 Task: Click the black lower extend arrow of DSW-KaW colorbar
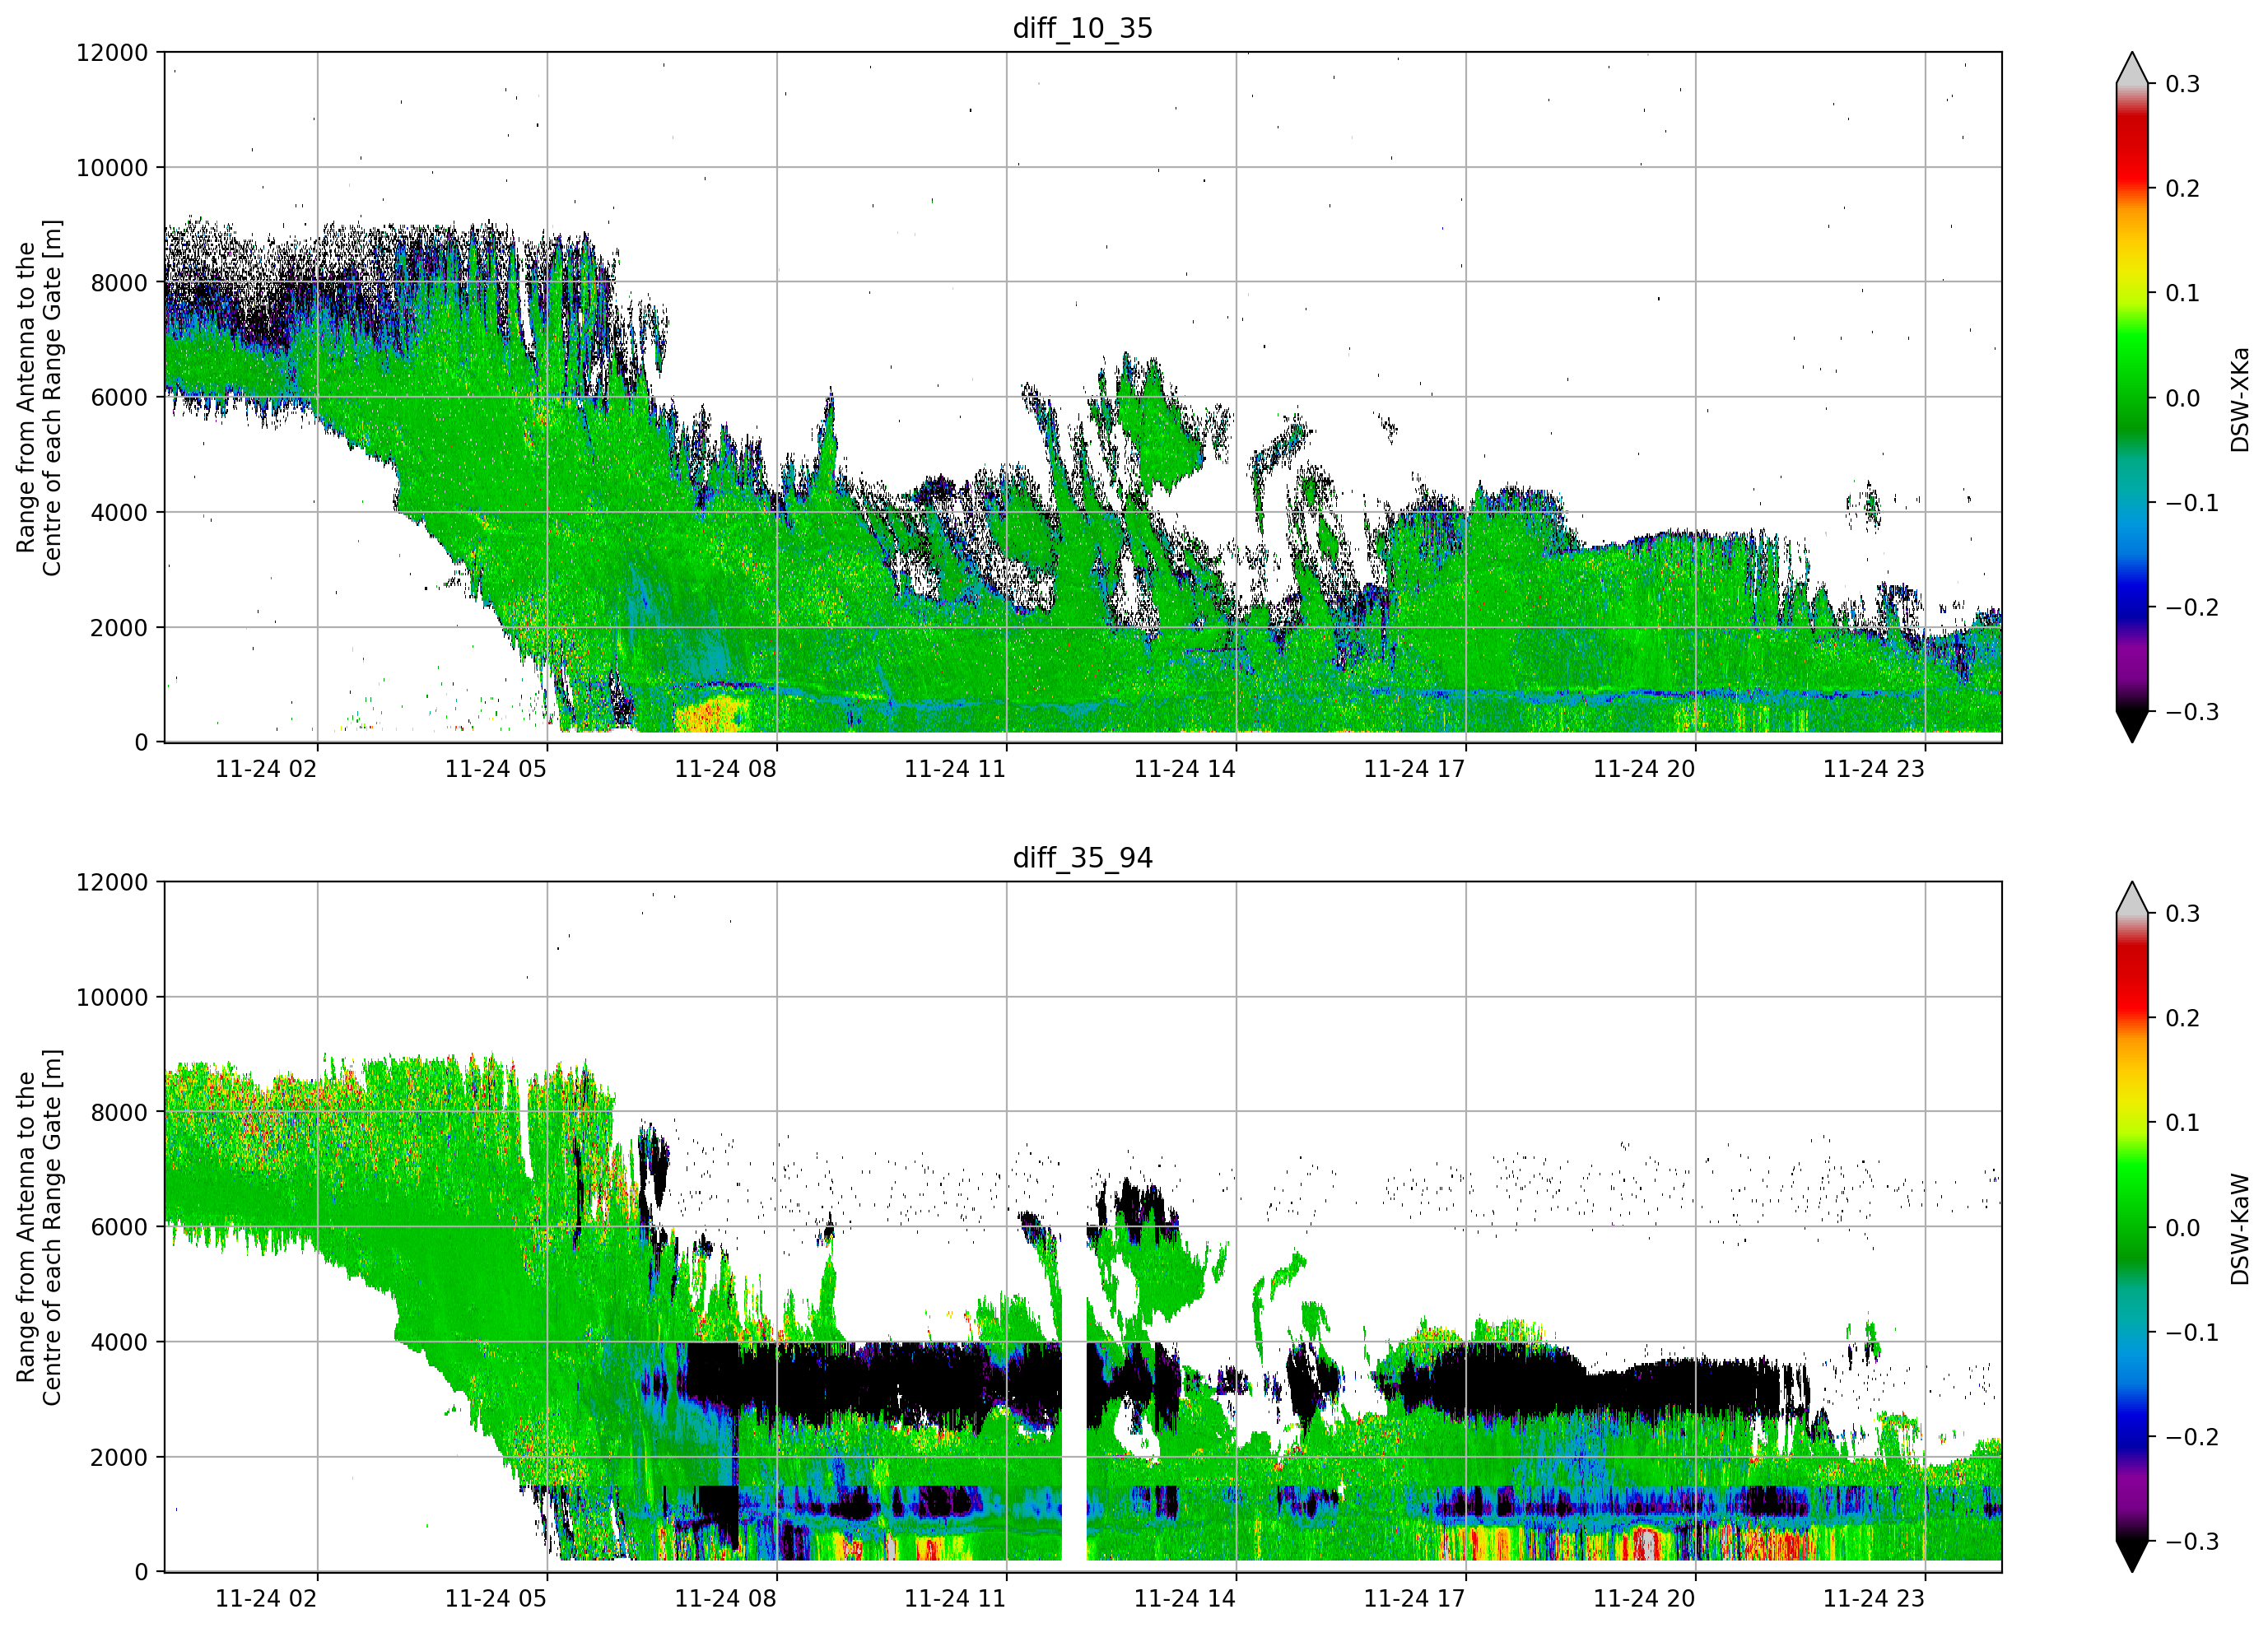(x=2132, y=1557)
